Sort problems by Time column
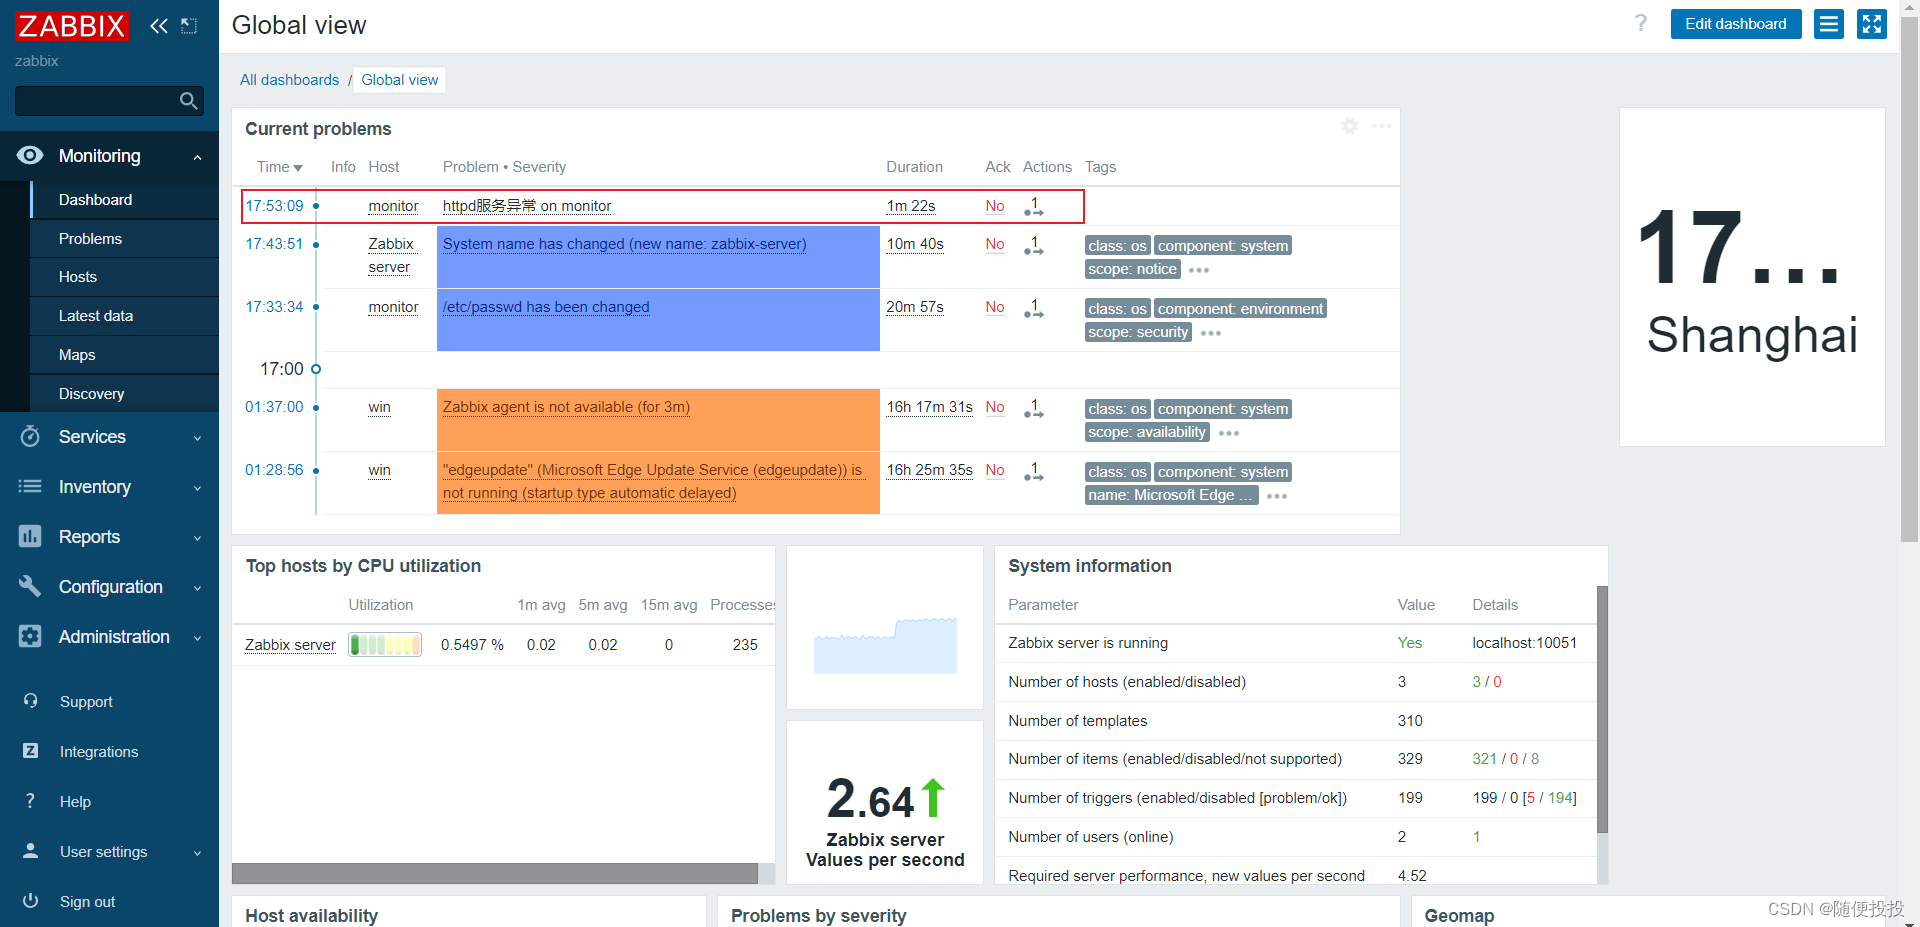 (279, 167)
